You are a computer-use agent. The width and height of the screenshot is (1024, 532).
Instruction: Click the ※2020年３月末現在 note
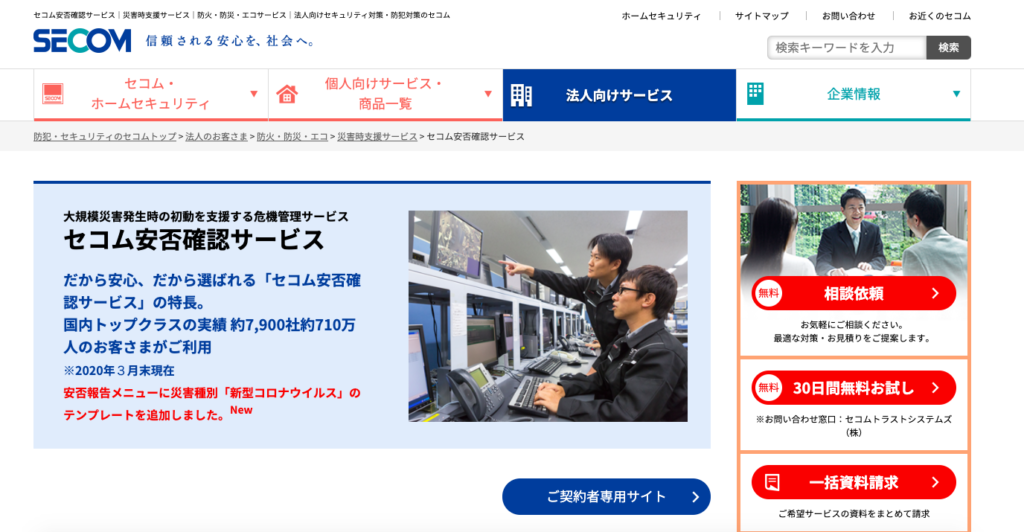119,371
